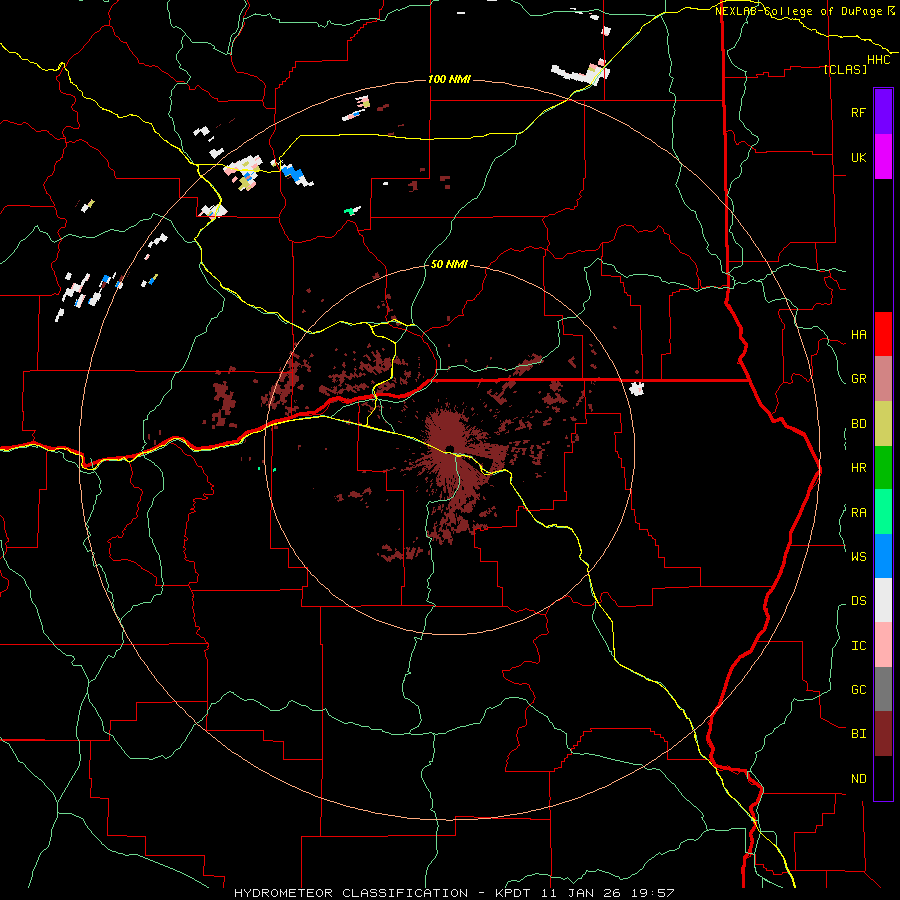Click the GR legend label
This screenshot has width=900, height=900.
pos(858,379)
